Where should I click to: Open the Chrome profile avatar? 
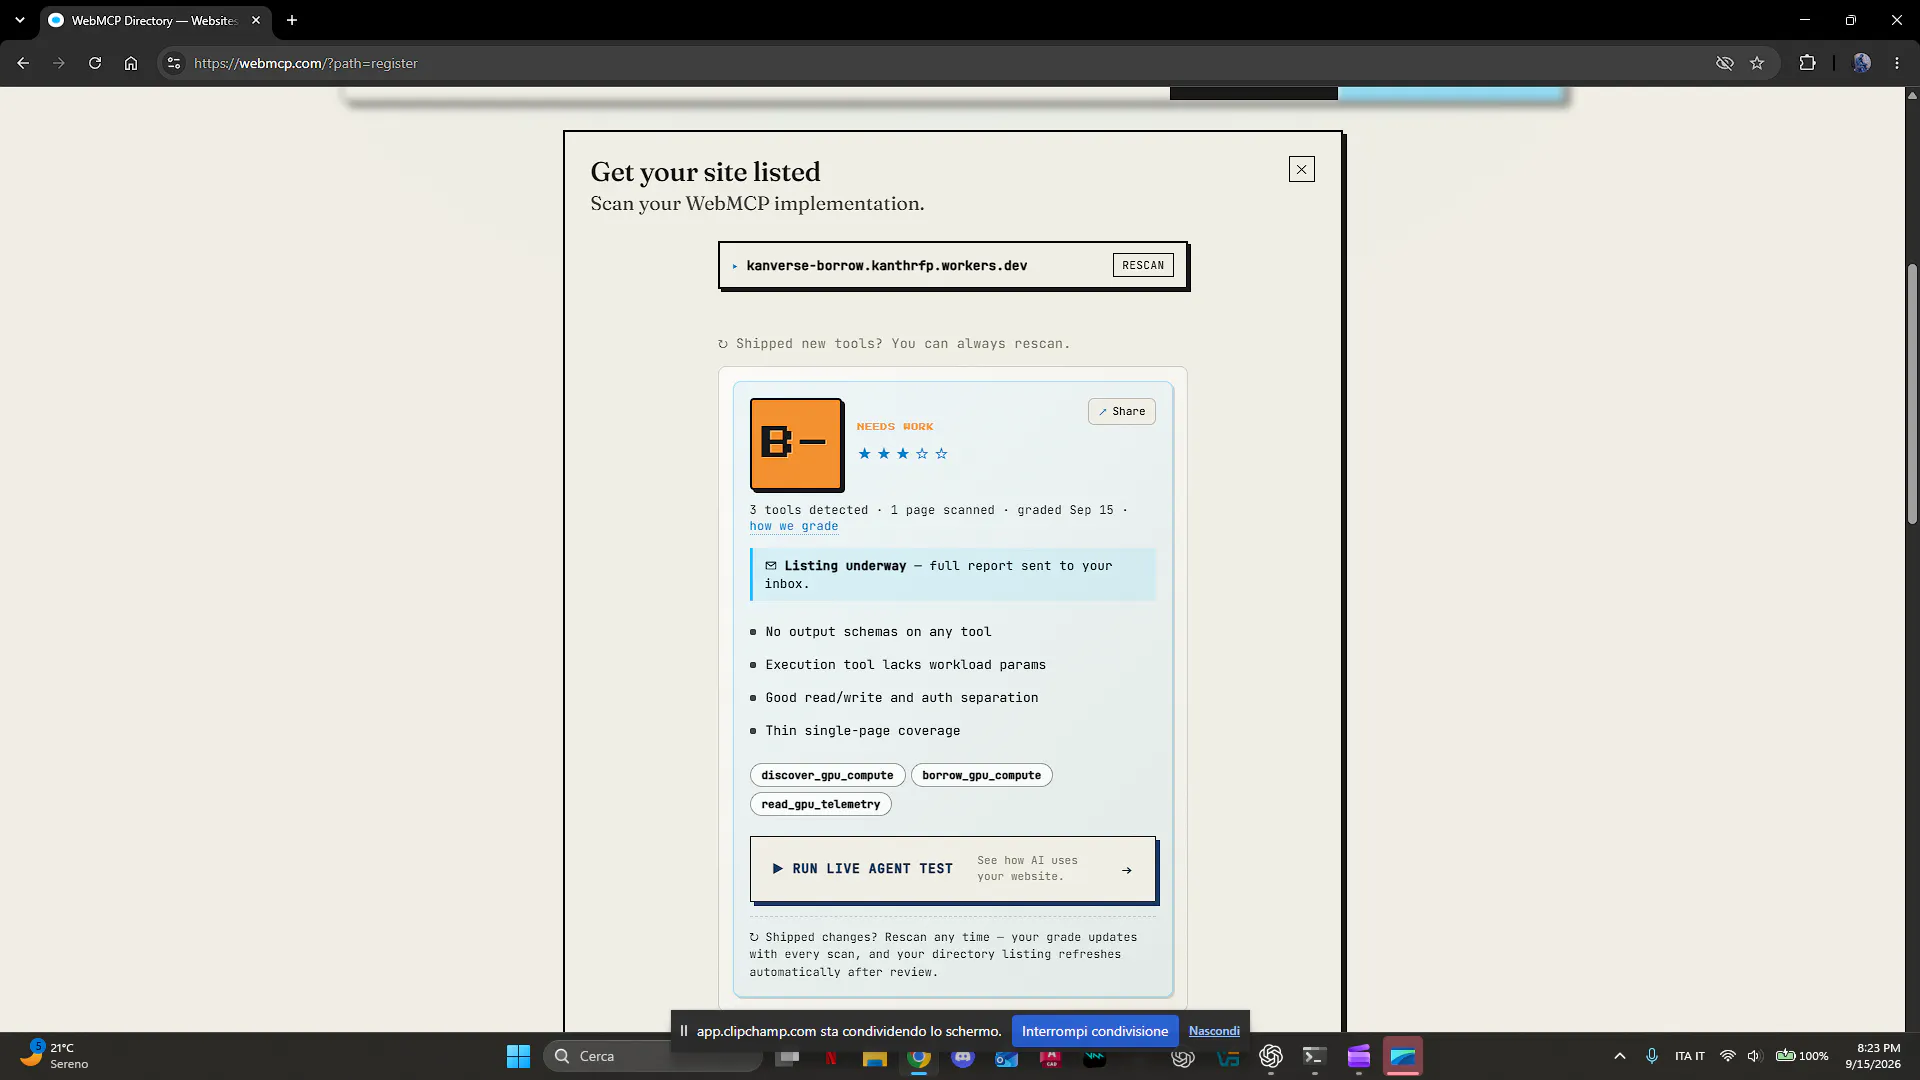(1861, 63)
